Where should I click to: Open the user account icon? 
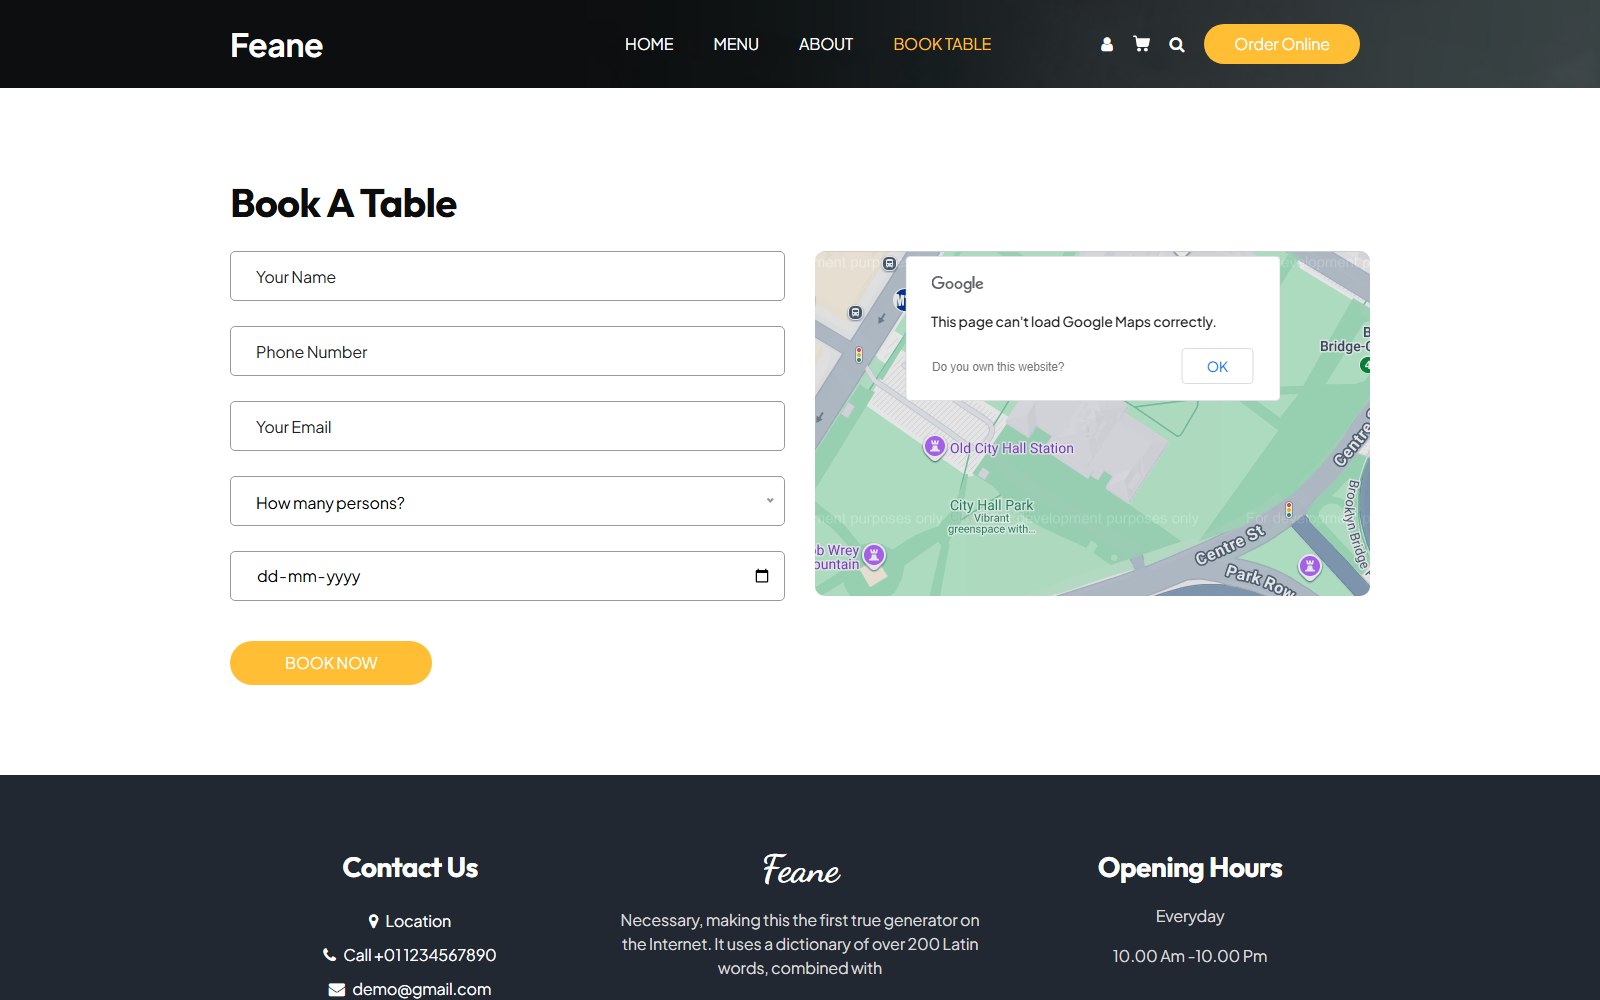click(1107, 44)
